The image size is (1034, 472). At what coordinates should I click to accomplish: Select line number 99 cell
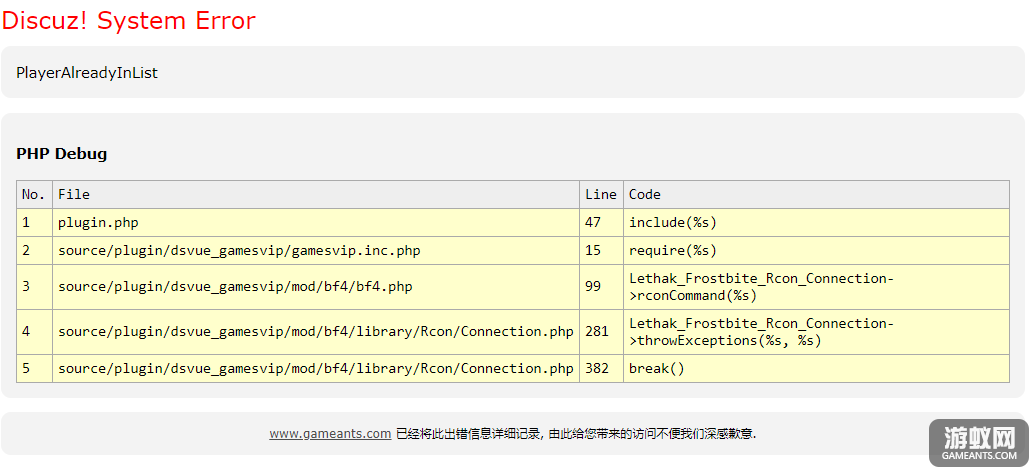(601, 287)
